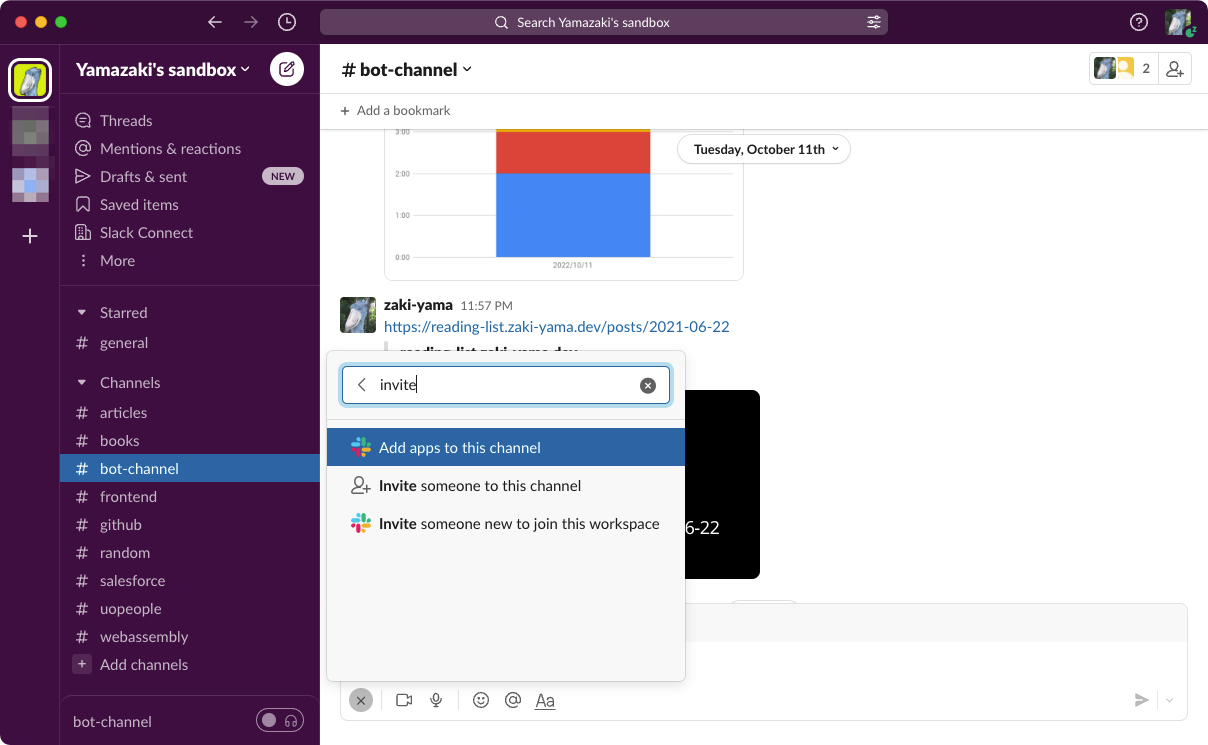Go forward in history using the arrow

click(x=251, y=22)
